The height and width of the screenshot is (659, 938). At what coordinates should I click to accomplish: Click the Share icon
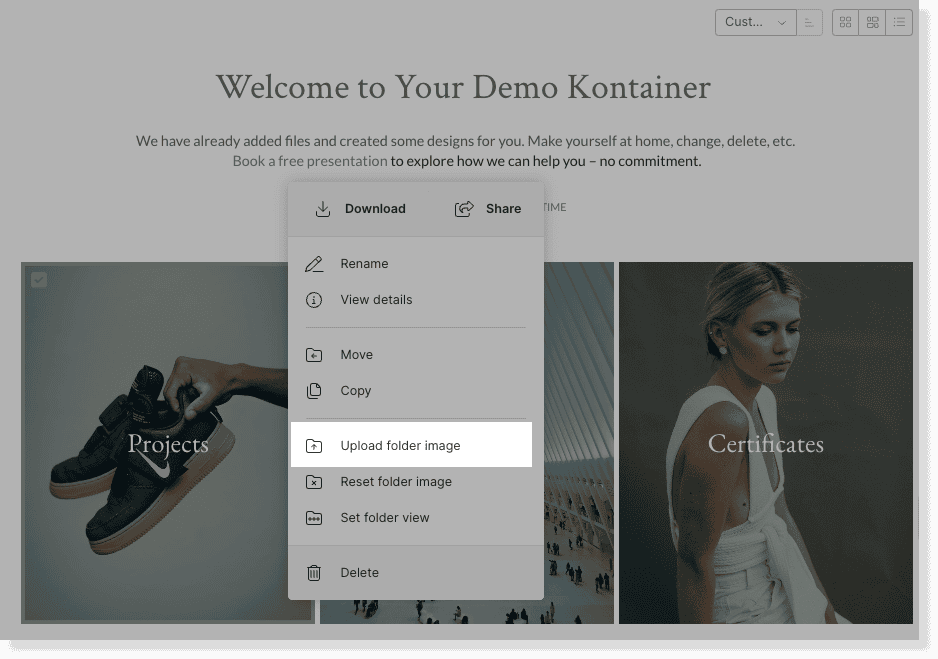(463, 209)
